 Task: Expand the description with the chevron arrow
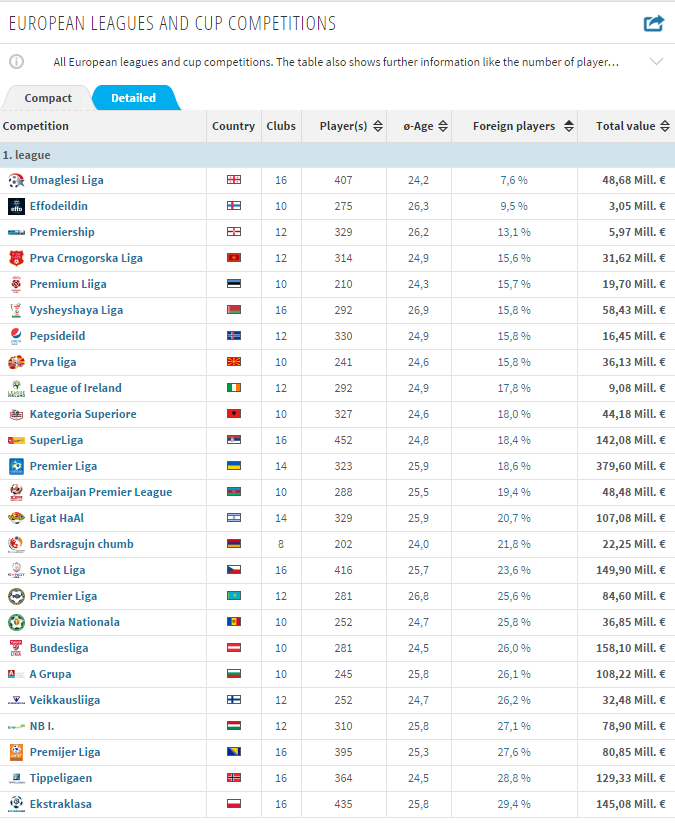pos(657,62)
